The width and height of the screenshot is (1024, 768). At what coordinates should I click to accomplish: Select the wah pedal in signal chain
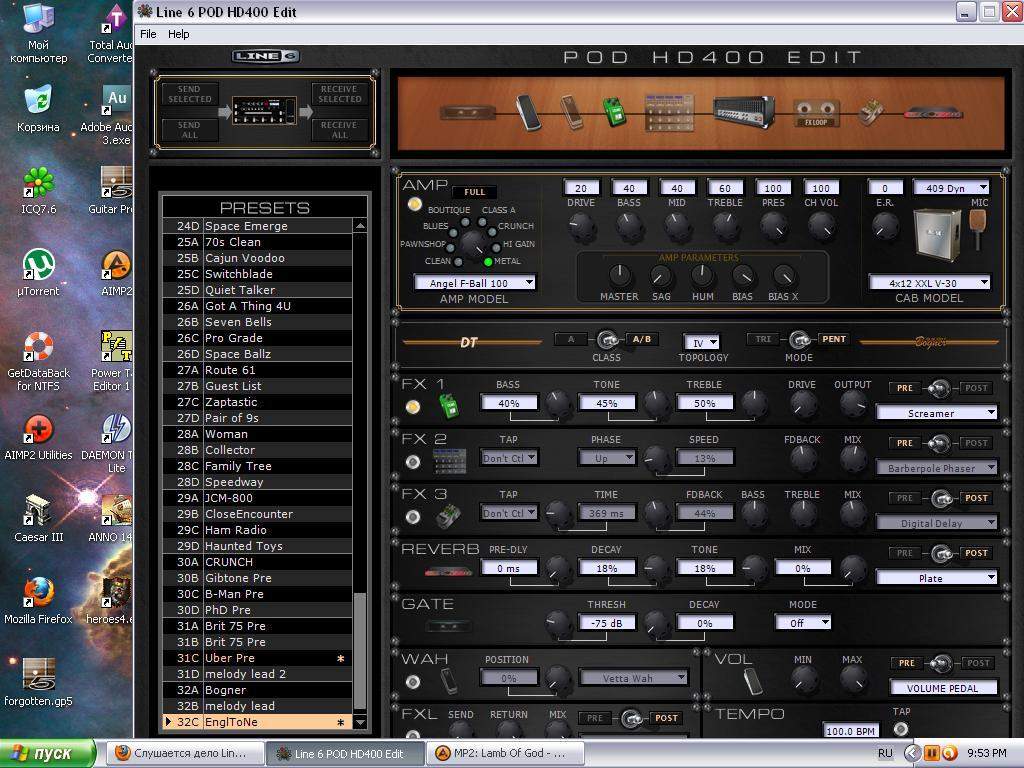pos(528,112)
